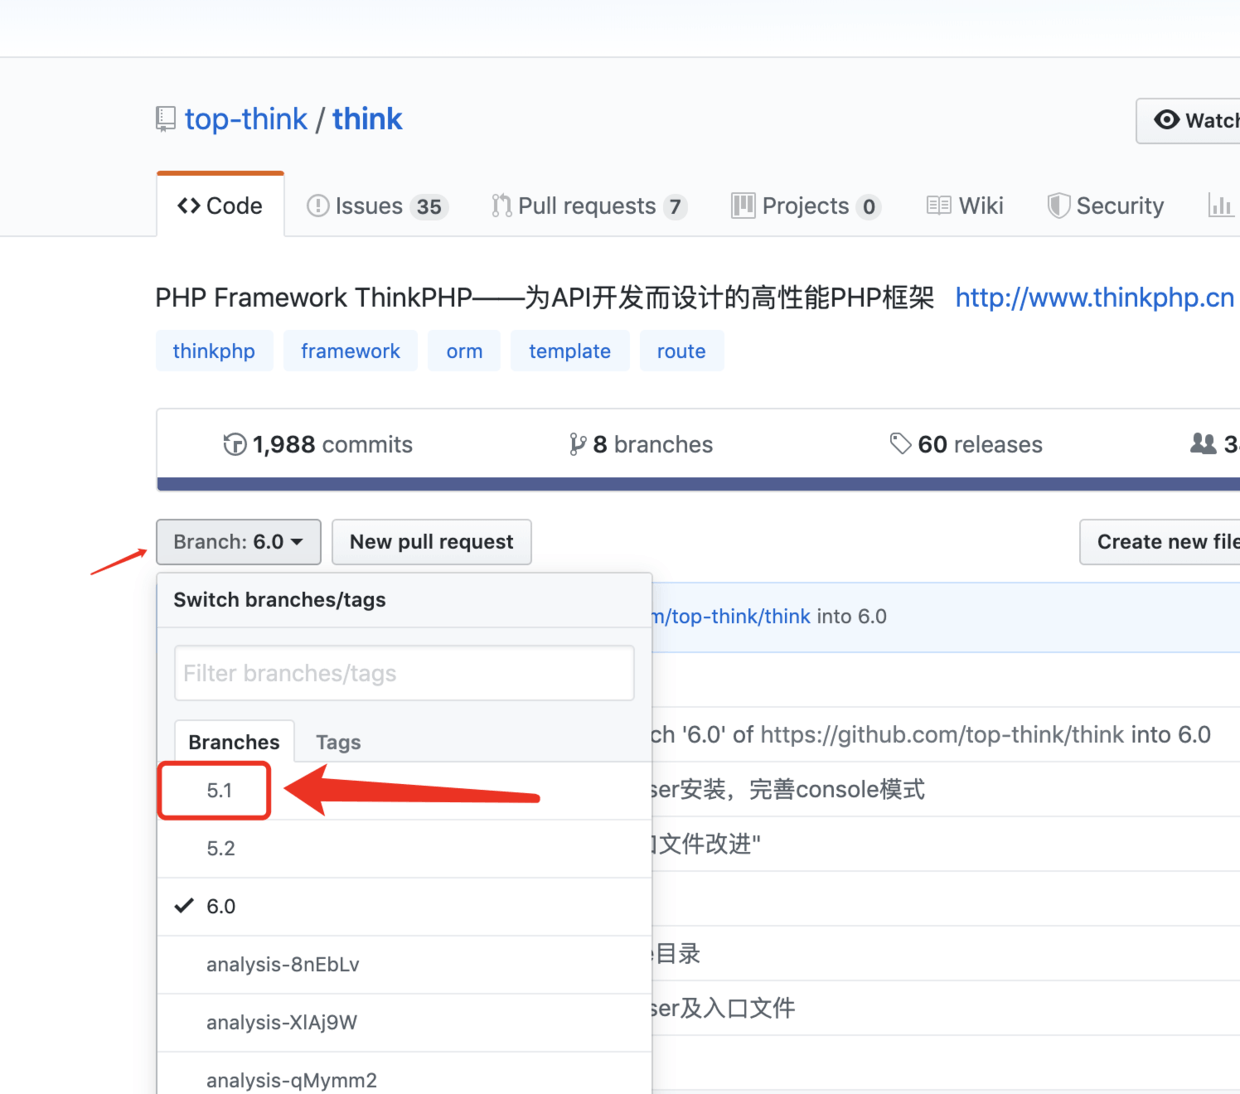Viewport: 1240px width, 1094px height.
Task: Select the Branches tab in switcher
Action: tap(234, 742)
